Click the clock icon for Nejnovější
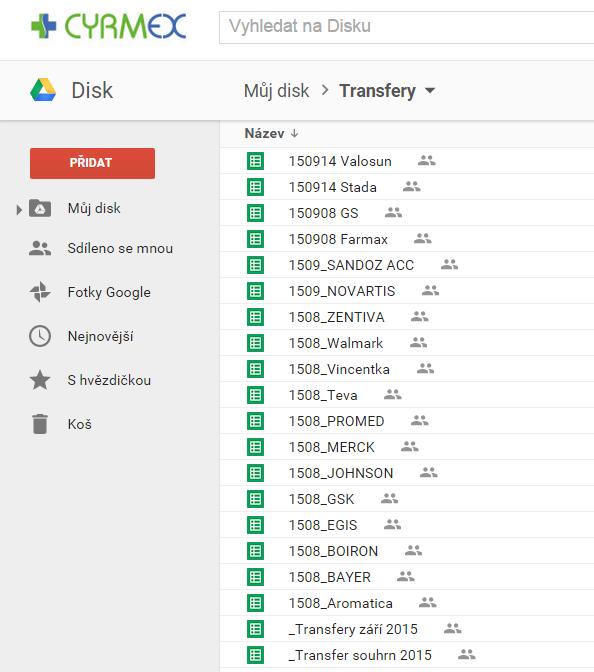 [40, 336]
